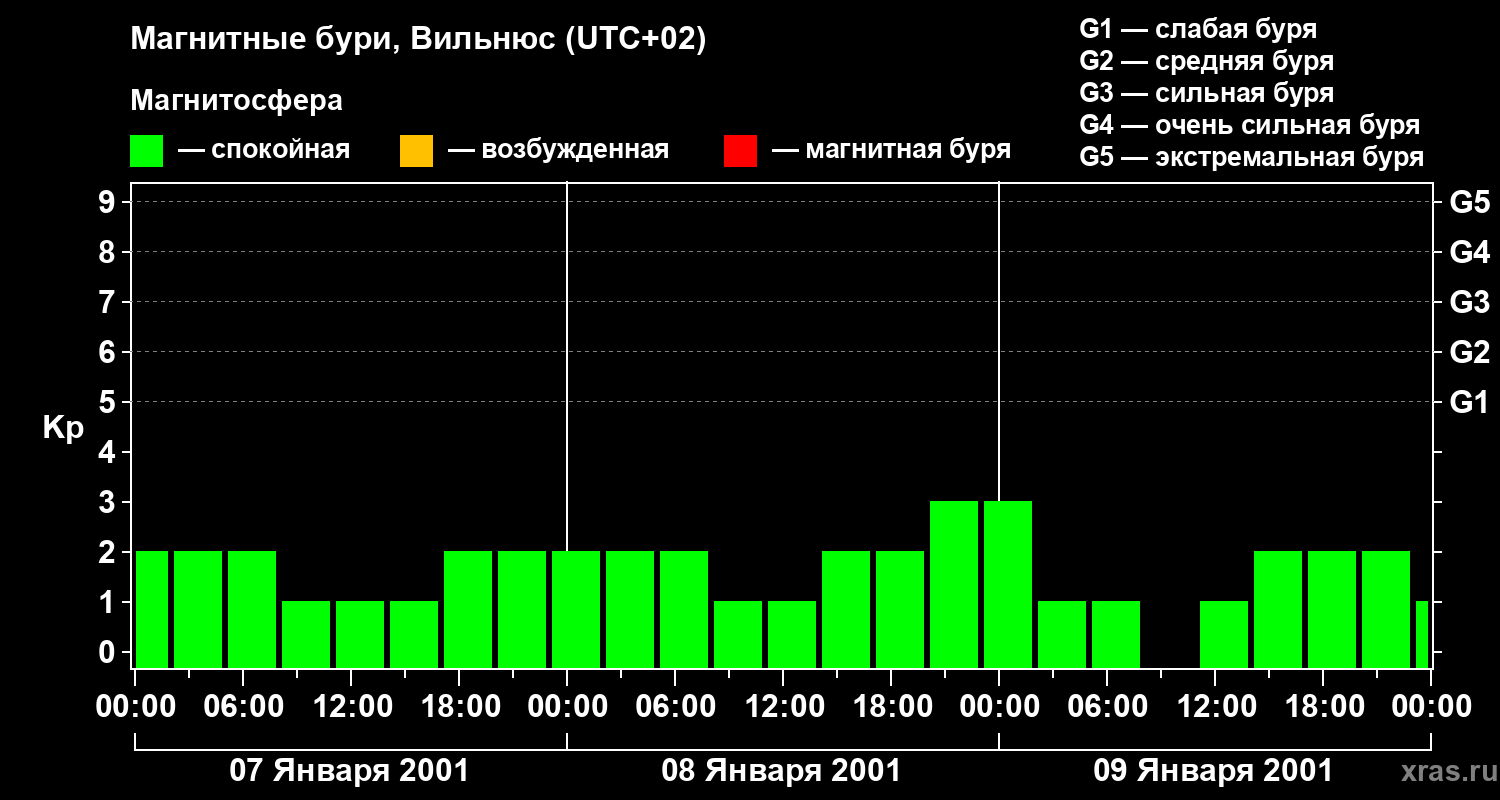This screenshot has height=800, width=1500.
Task: Click the '— спокойная' legend label
Action: [264, 150]
